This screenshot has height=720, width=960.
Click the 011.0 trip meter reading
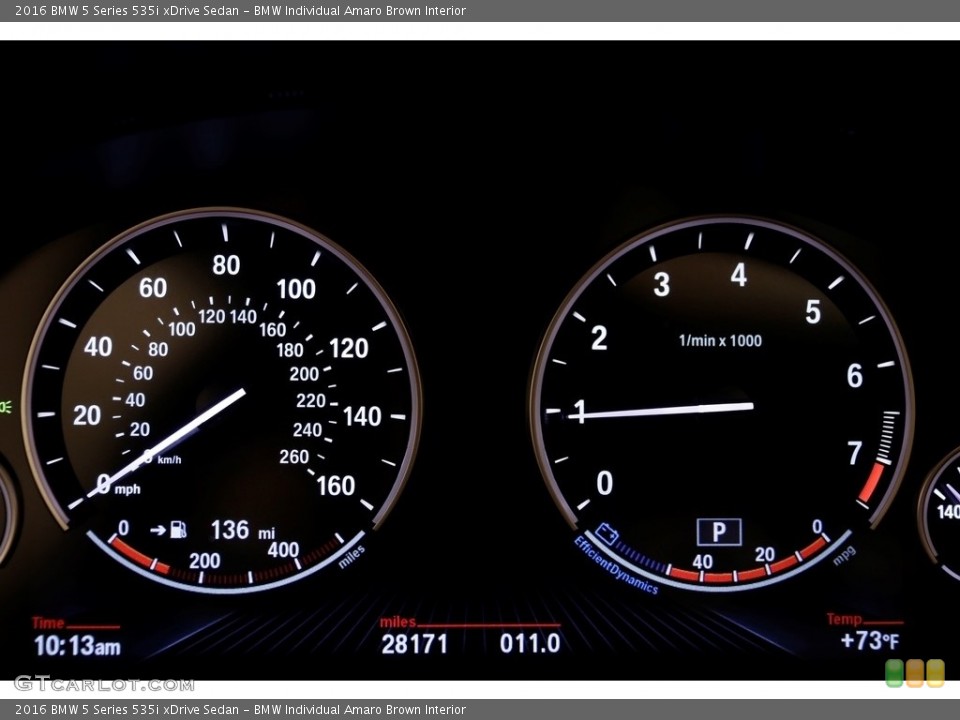click(x=530, y=643)
